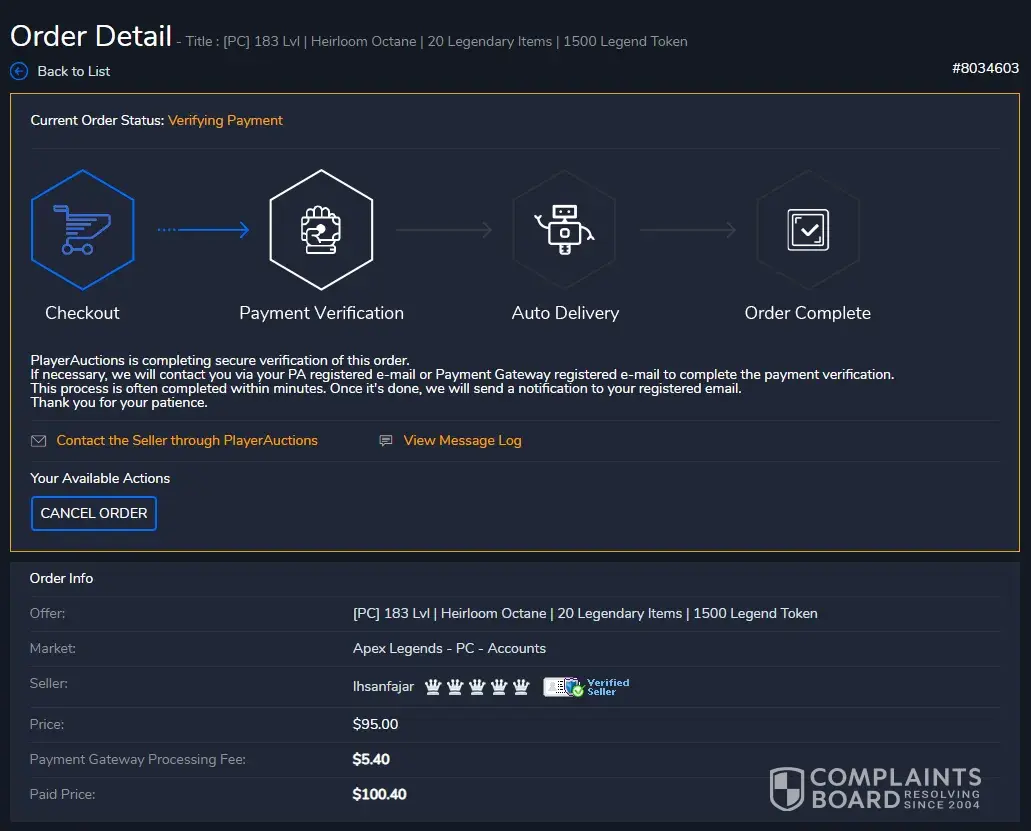1031x831 pixels.
Task: Click the Auto Delivery robot icon
Action: click(565, 230)
